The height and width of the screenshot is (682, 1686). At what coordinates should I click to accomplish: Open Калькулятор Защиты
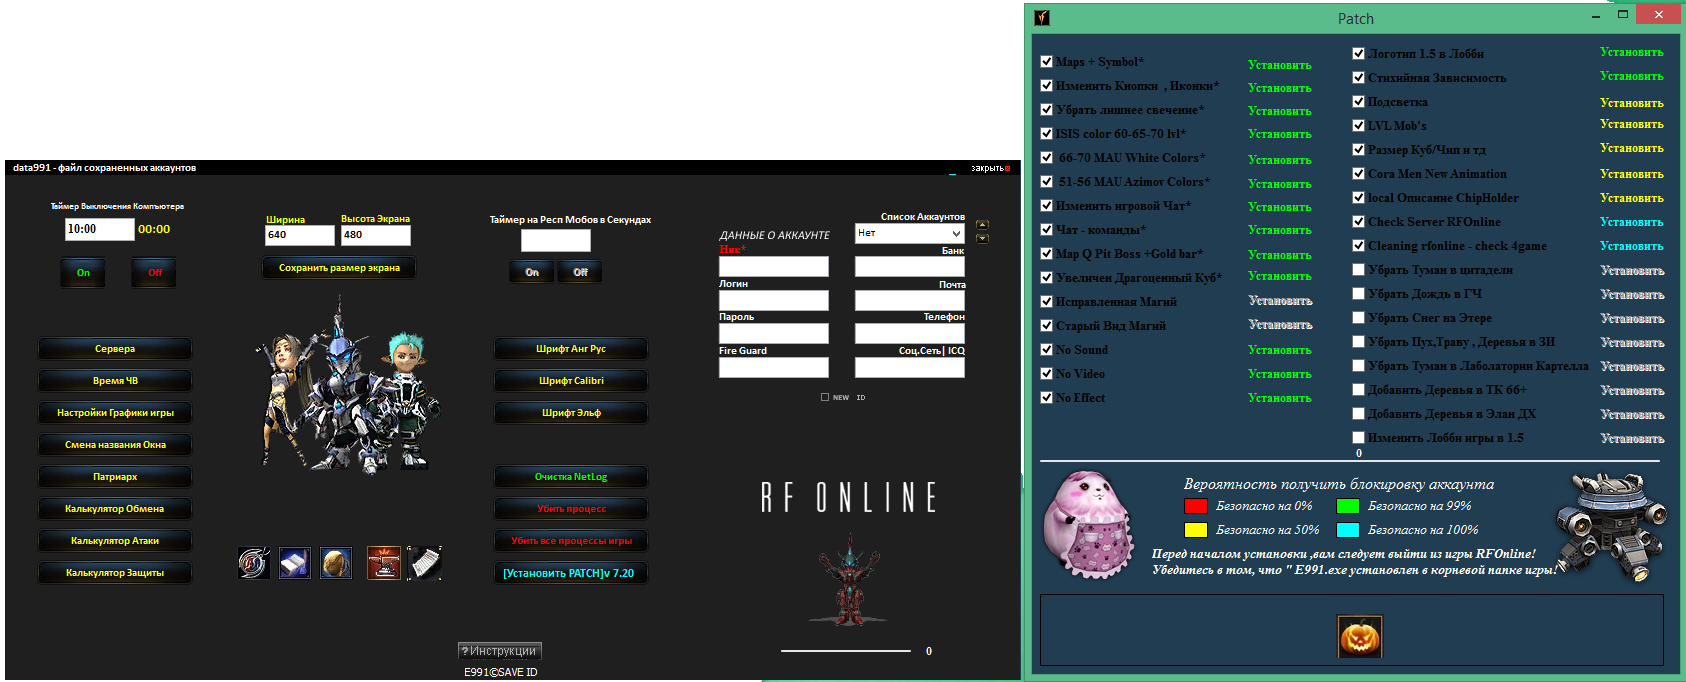coord(115,573)
